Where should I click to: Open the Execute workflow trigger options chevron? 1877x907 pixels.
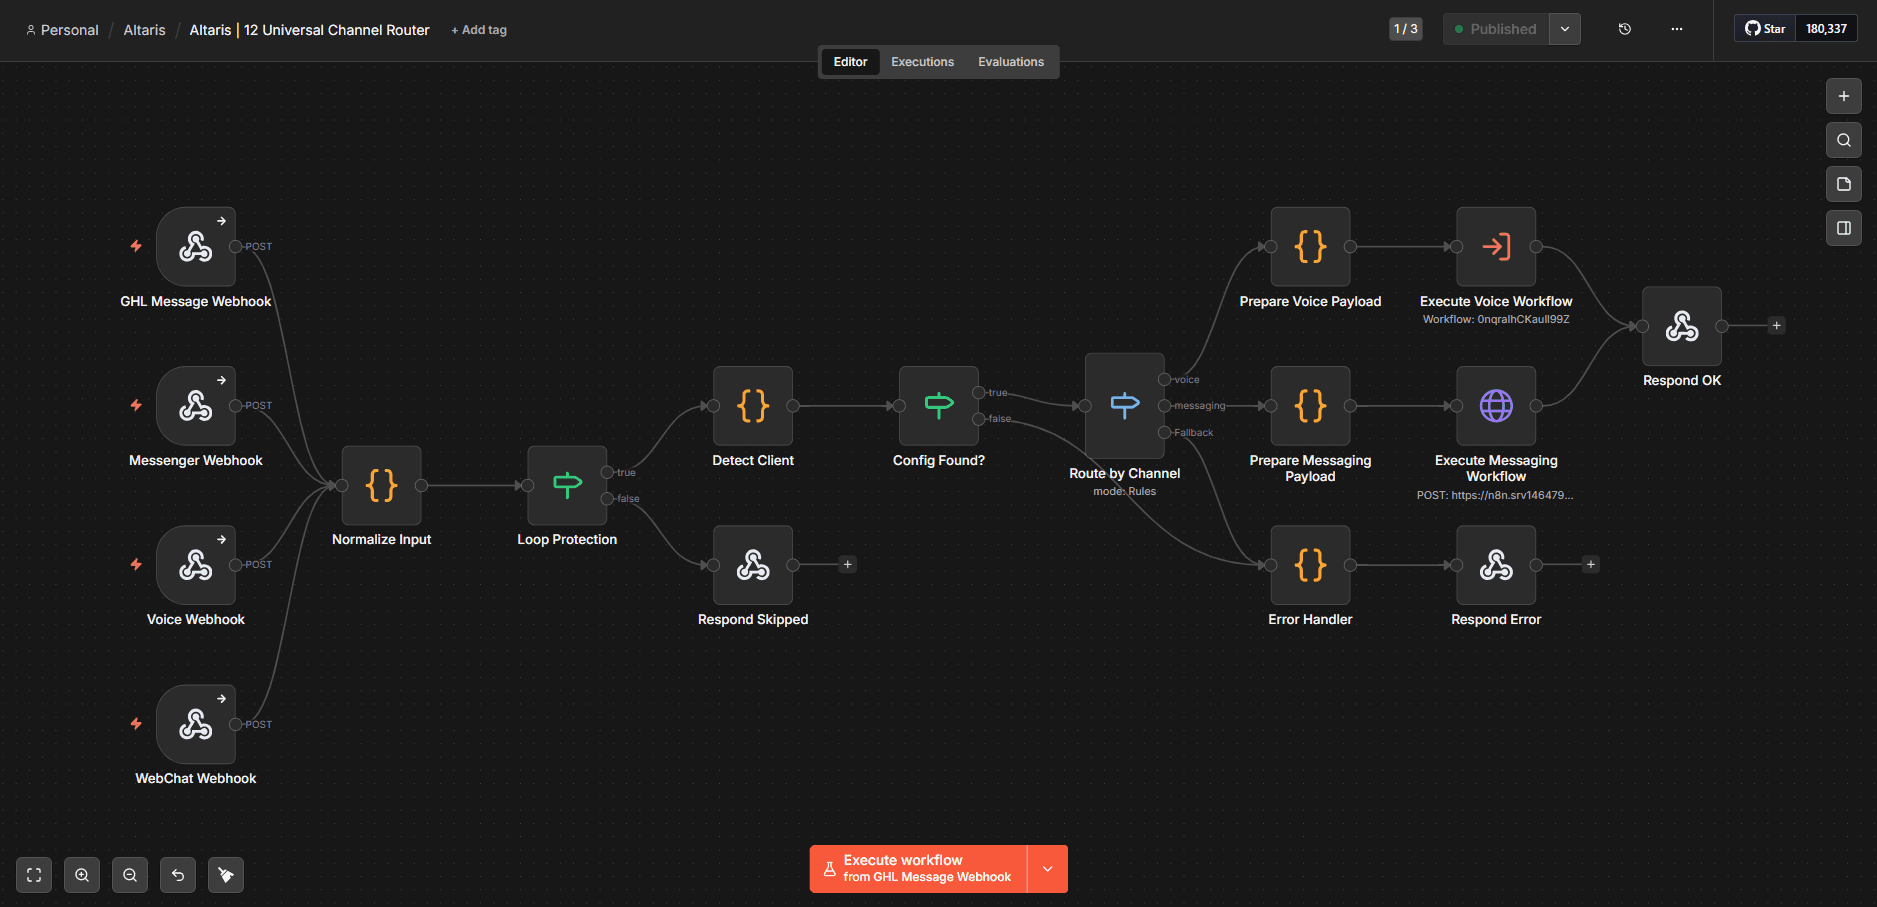[1047, 868]
